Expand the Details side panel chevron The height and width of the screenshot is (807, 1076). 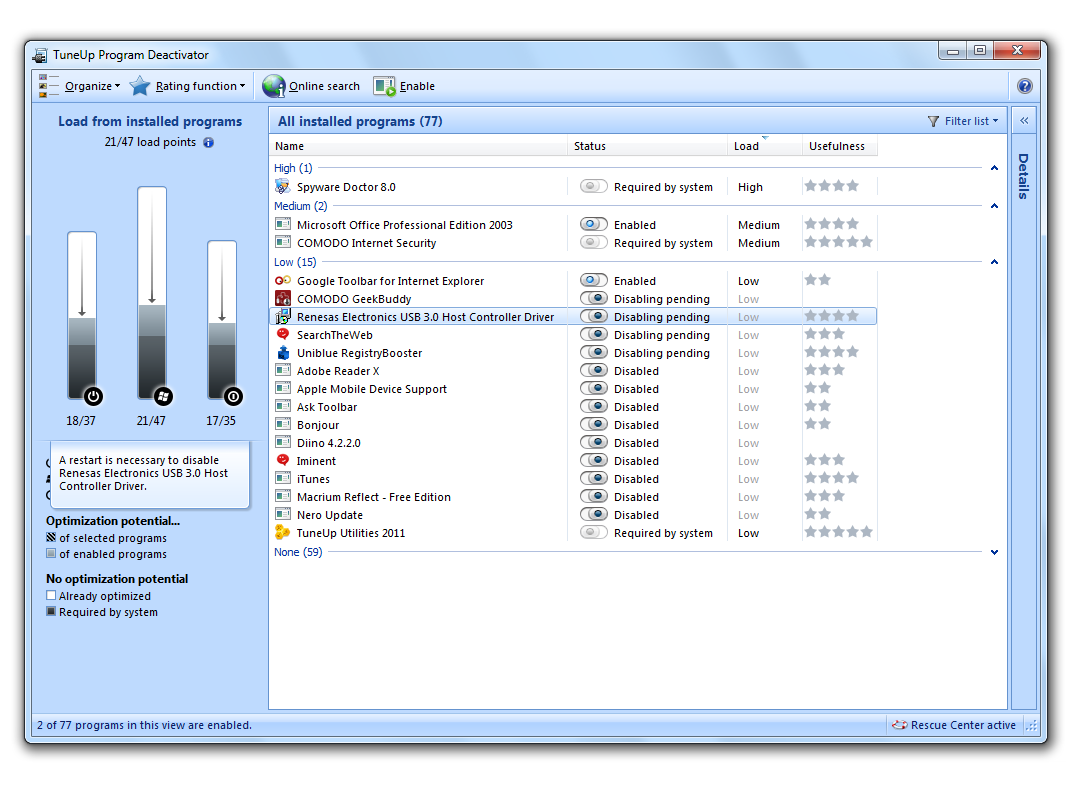[x=1024, y=121]
